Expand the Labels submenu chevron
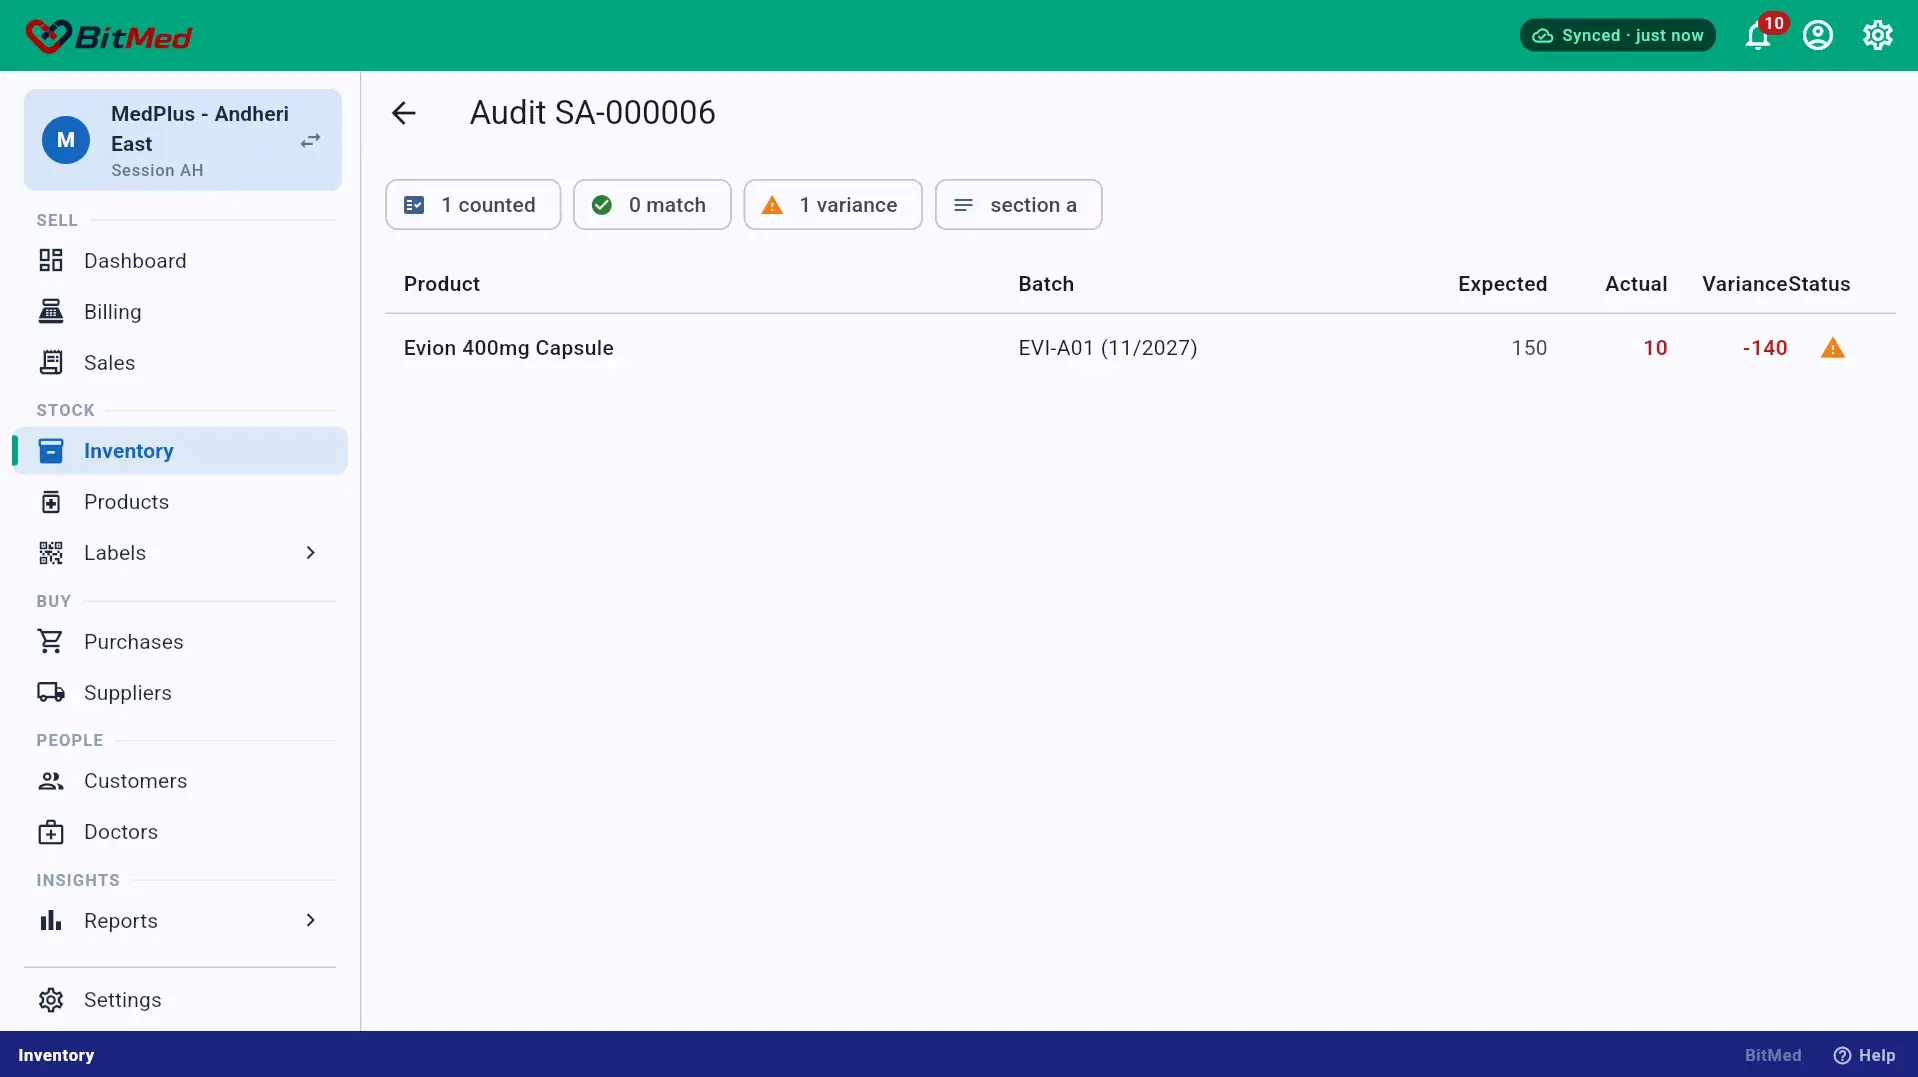 (311, 553)
